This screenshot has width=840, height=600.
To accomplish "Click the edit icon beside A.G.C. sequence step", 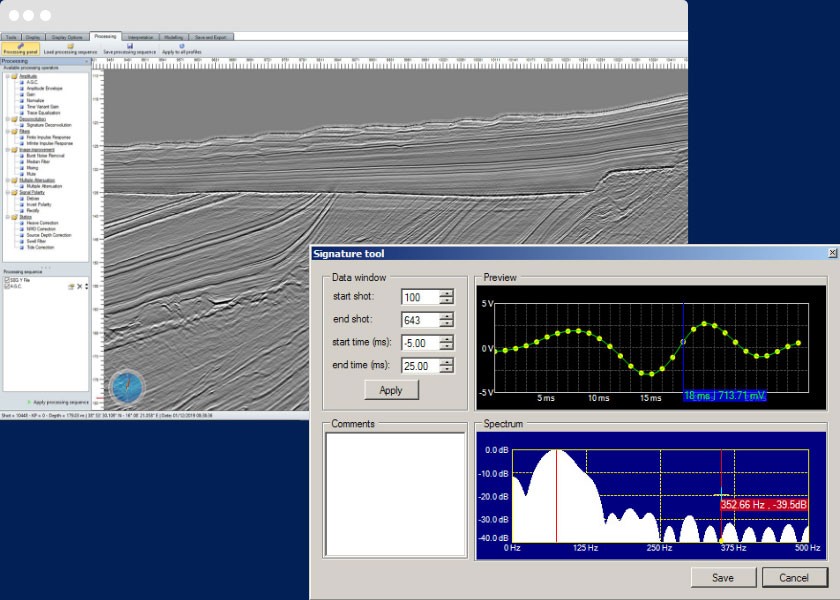I will pos(71,286).
